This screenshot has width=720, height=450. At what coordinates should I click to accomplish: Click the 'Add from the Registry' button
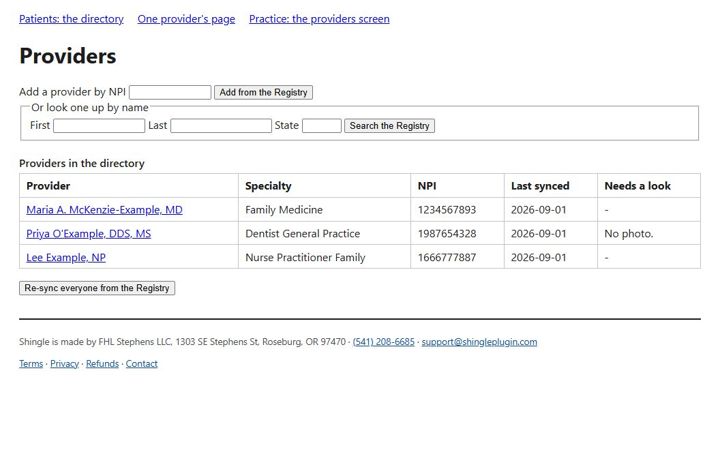(x=263, y=92)
